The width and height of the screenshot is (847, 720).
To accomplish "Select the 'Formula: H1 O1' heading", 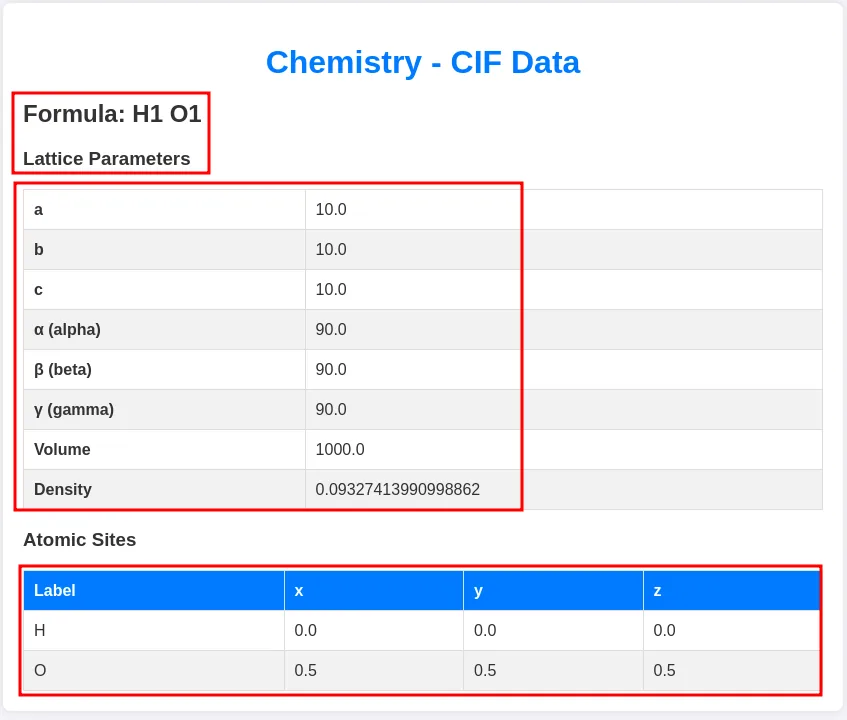I will coord(112,114).
